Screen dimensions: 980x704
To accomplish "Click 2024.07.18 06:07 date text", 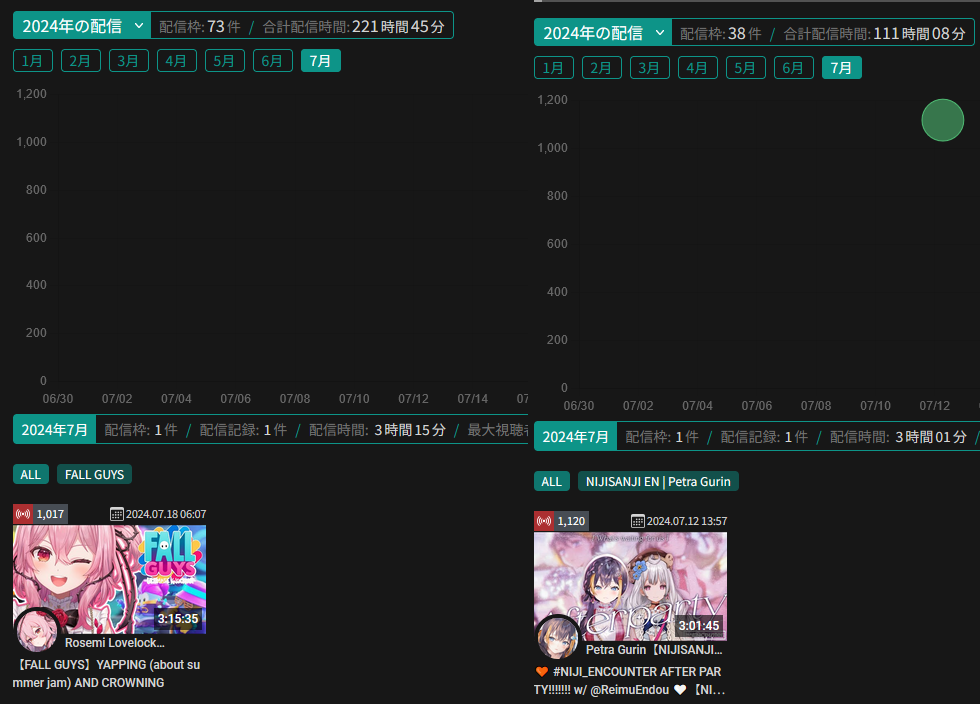I will 166,514.
